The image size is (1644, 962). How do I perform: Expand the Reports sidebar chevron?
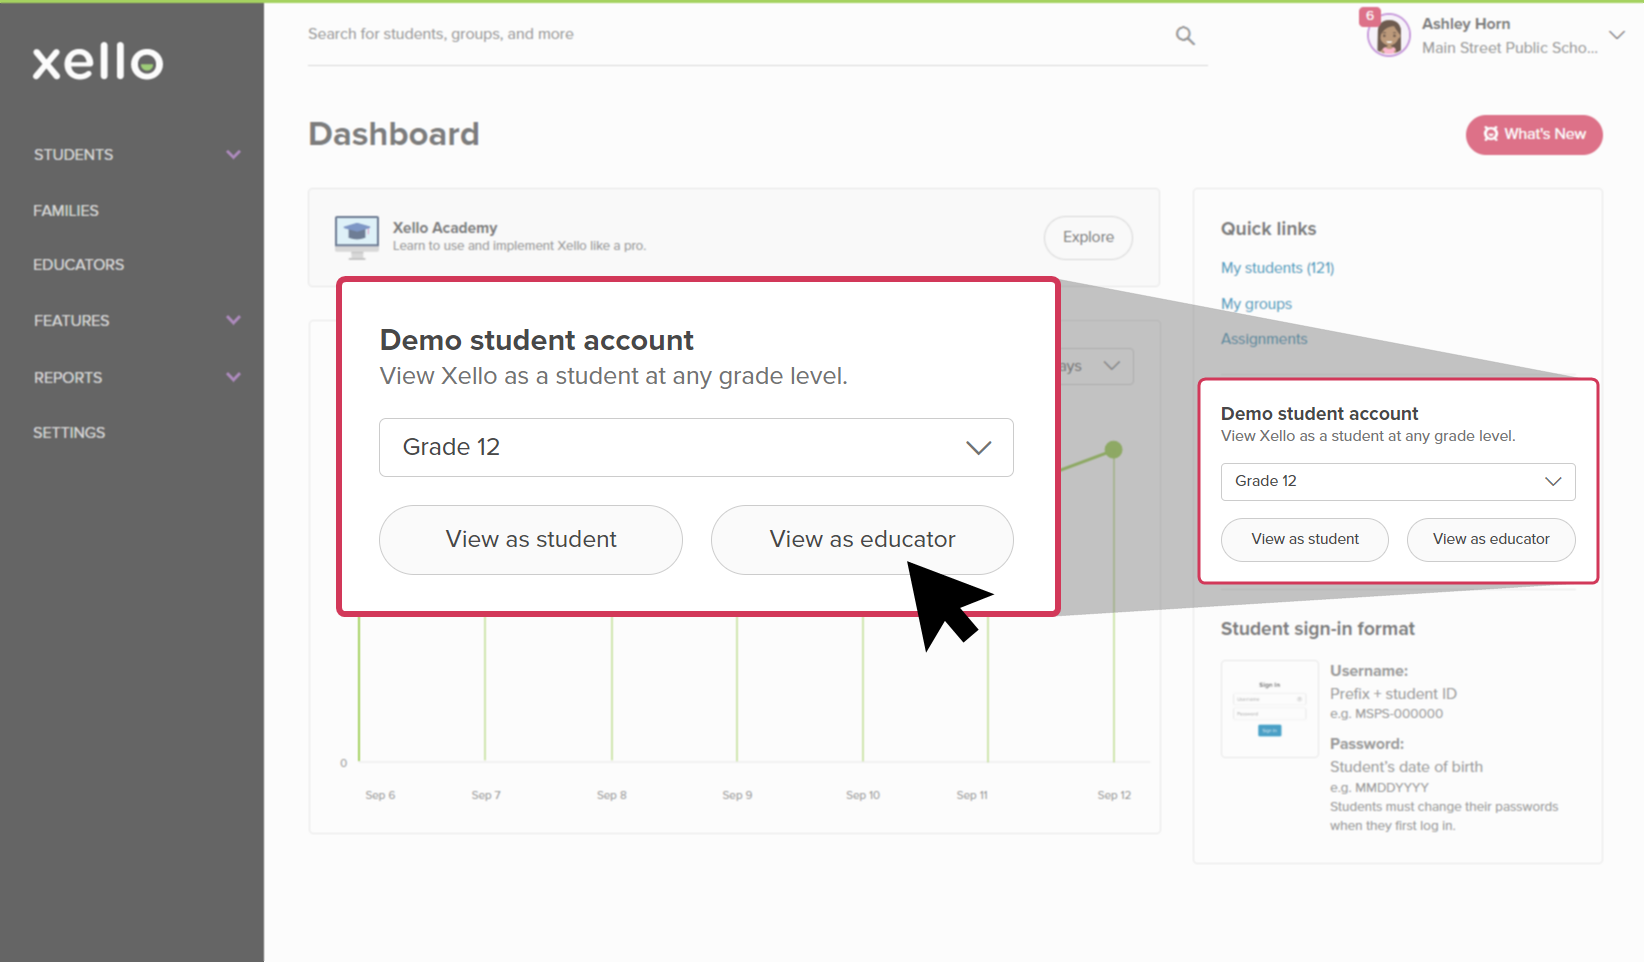tap(233, 377)
